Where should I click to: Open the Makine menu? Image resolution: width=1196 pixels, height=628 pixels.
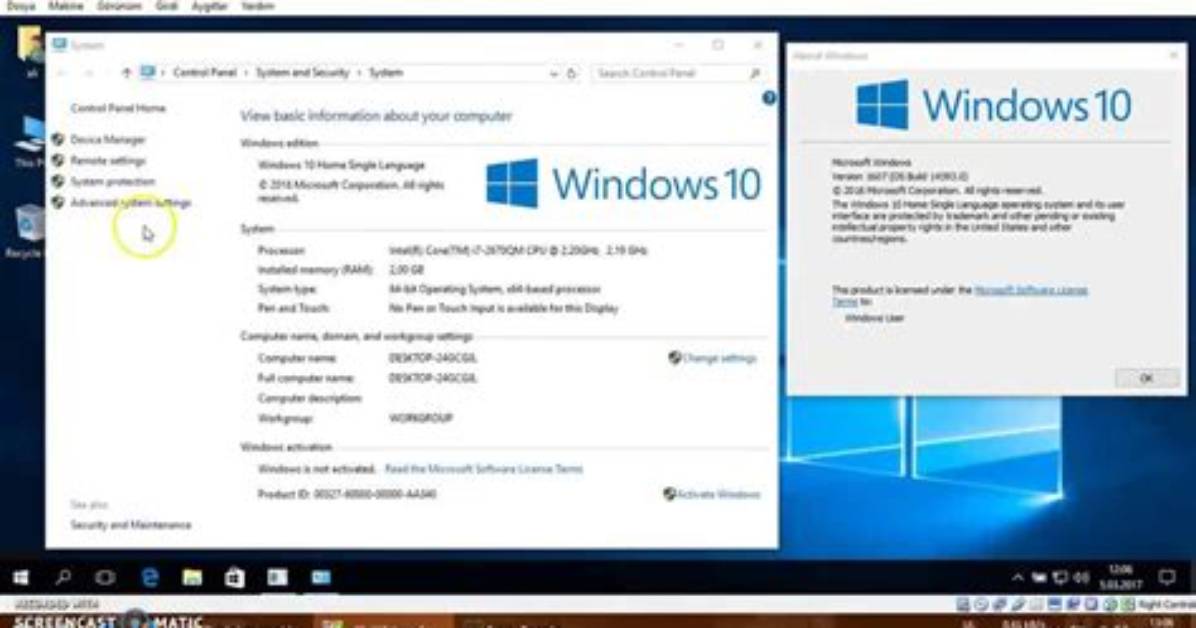66,6
